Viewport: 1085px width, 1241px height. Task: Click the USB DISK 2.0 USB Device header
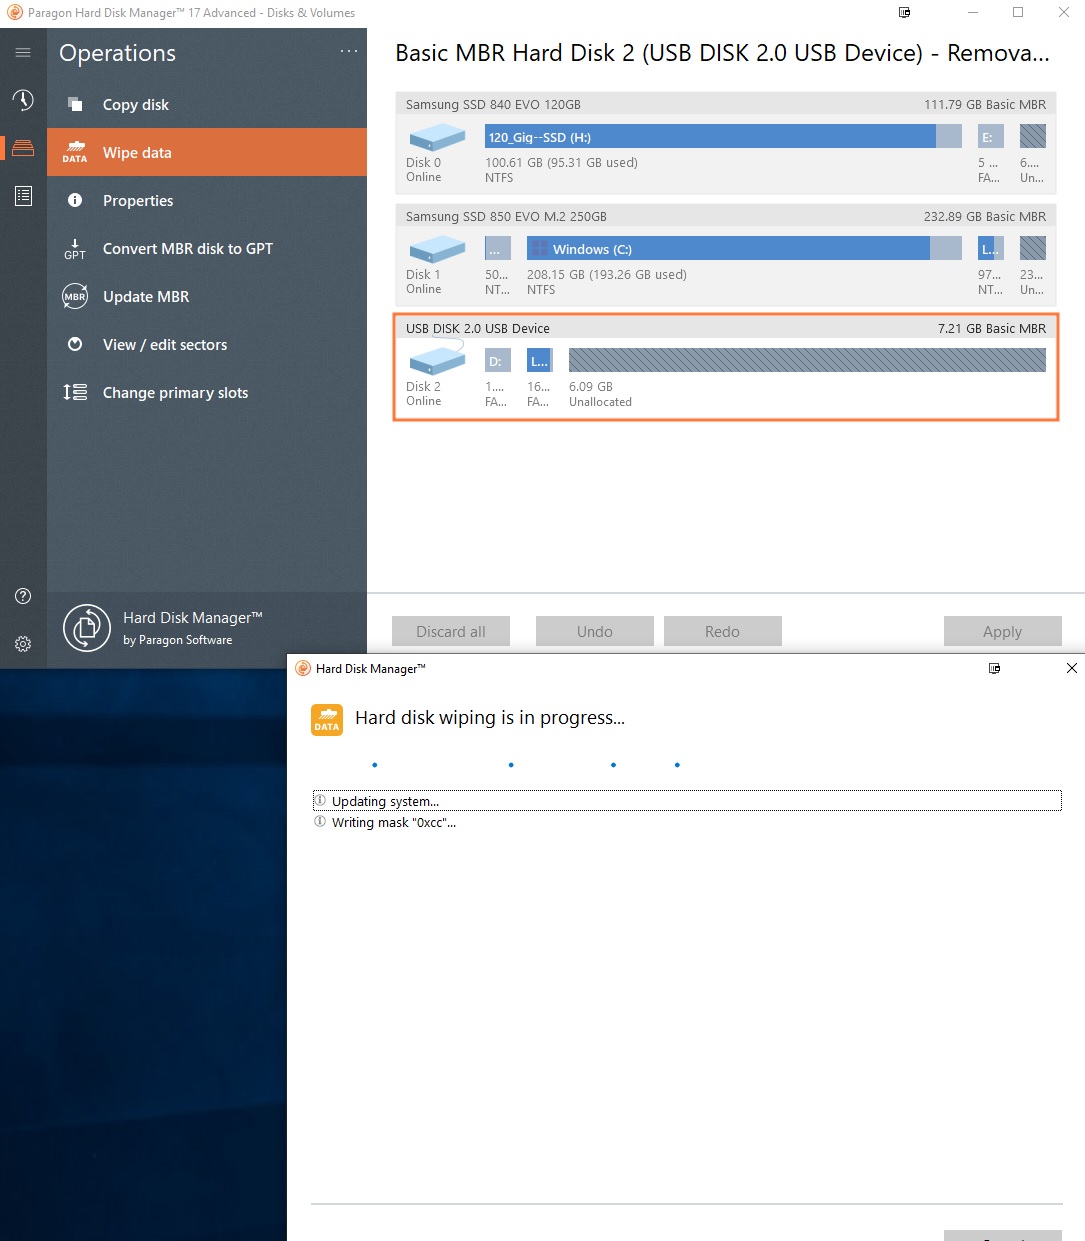click(x=477, y=328)
